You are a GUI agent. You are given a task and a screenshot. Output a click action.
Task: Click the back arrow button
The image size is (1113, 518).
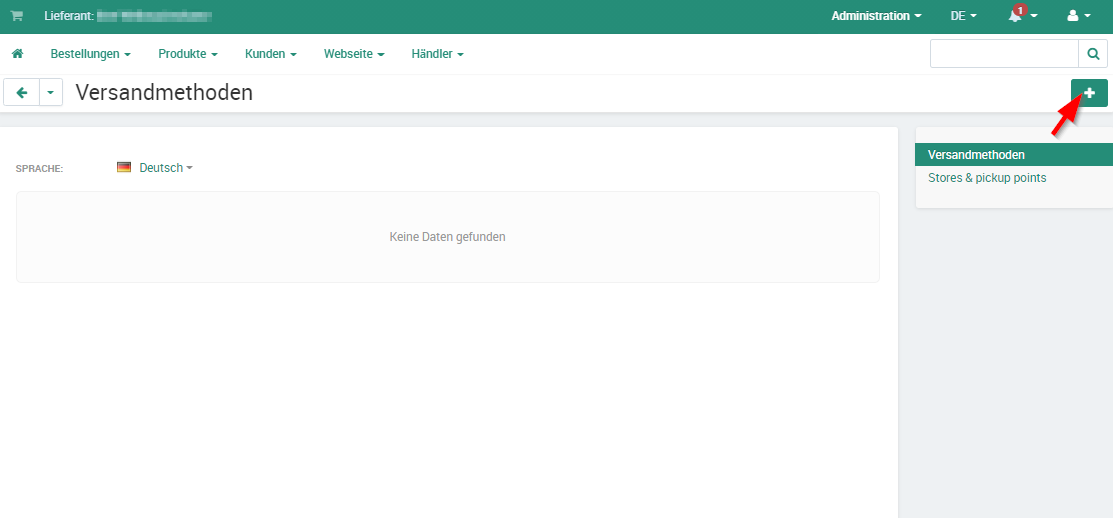[x=22, y=92]
